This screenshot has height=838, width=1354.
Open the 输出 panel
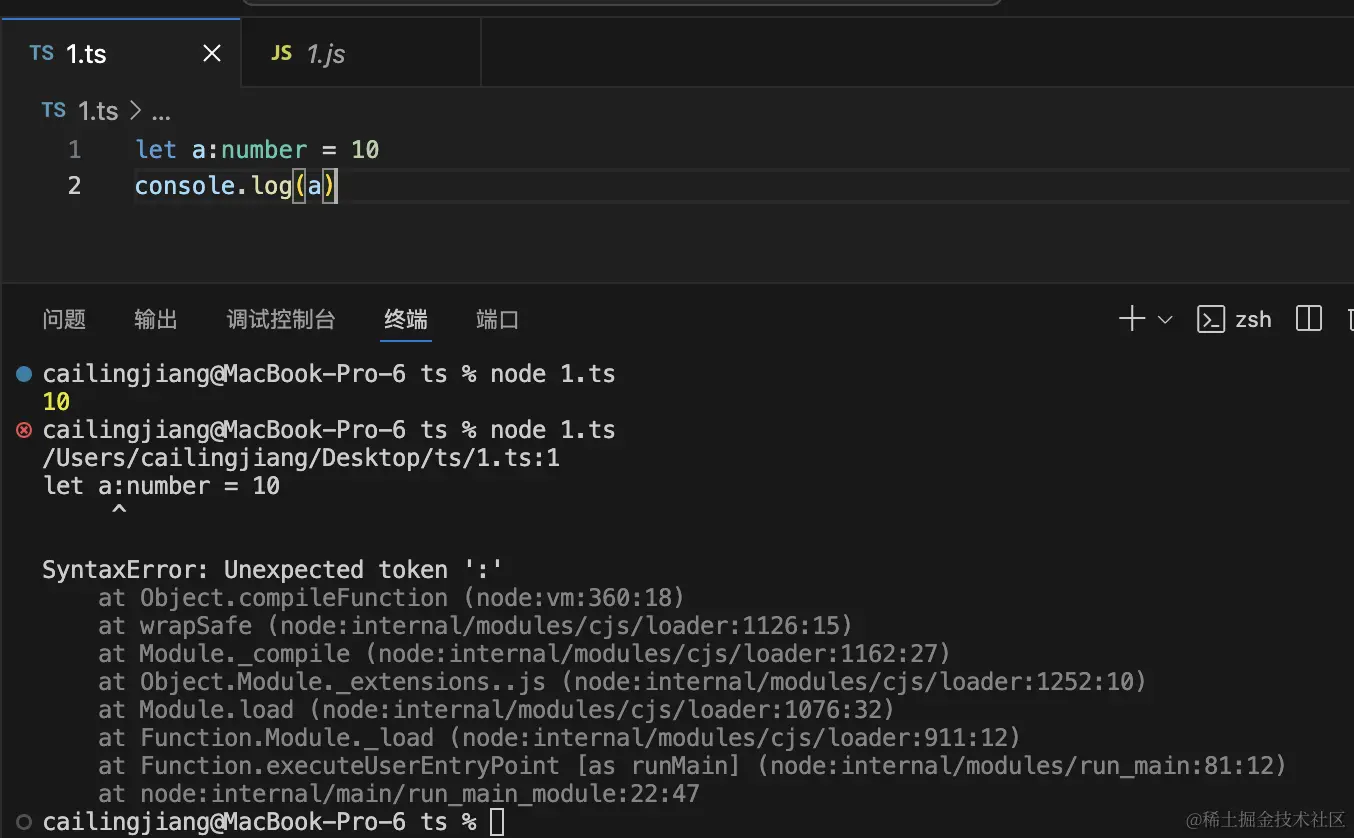[155, 319]
